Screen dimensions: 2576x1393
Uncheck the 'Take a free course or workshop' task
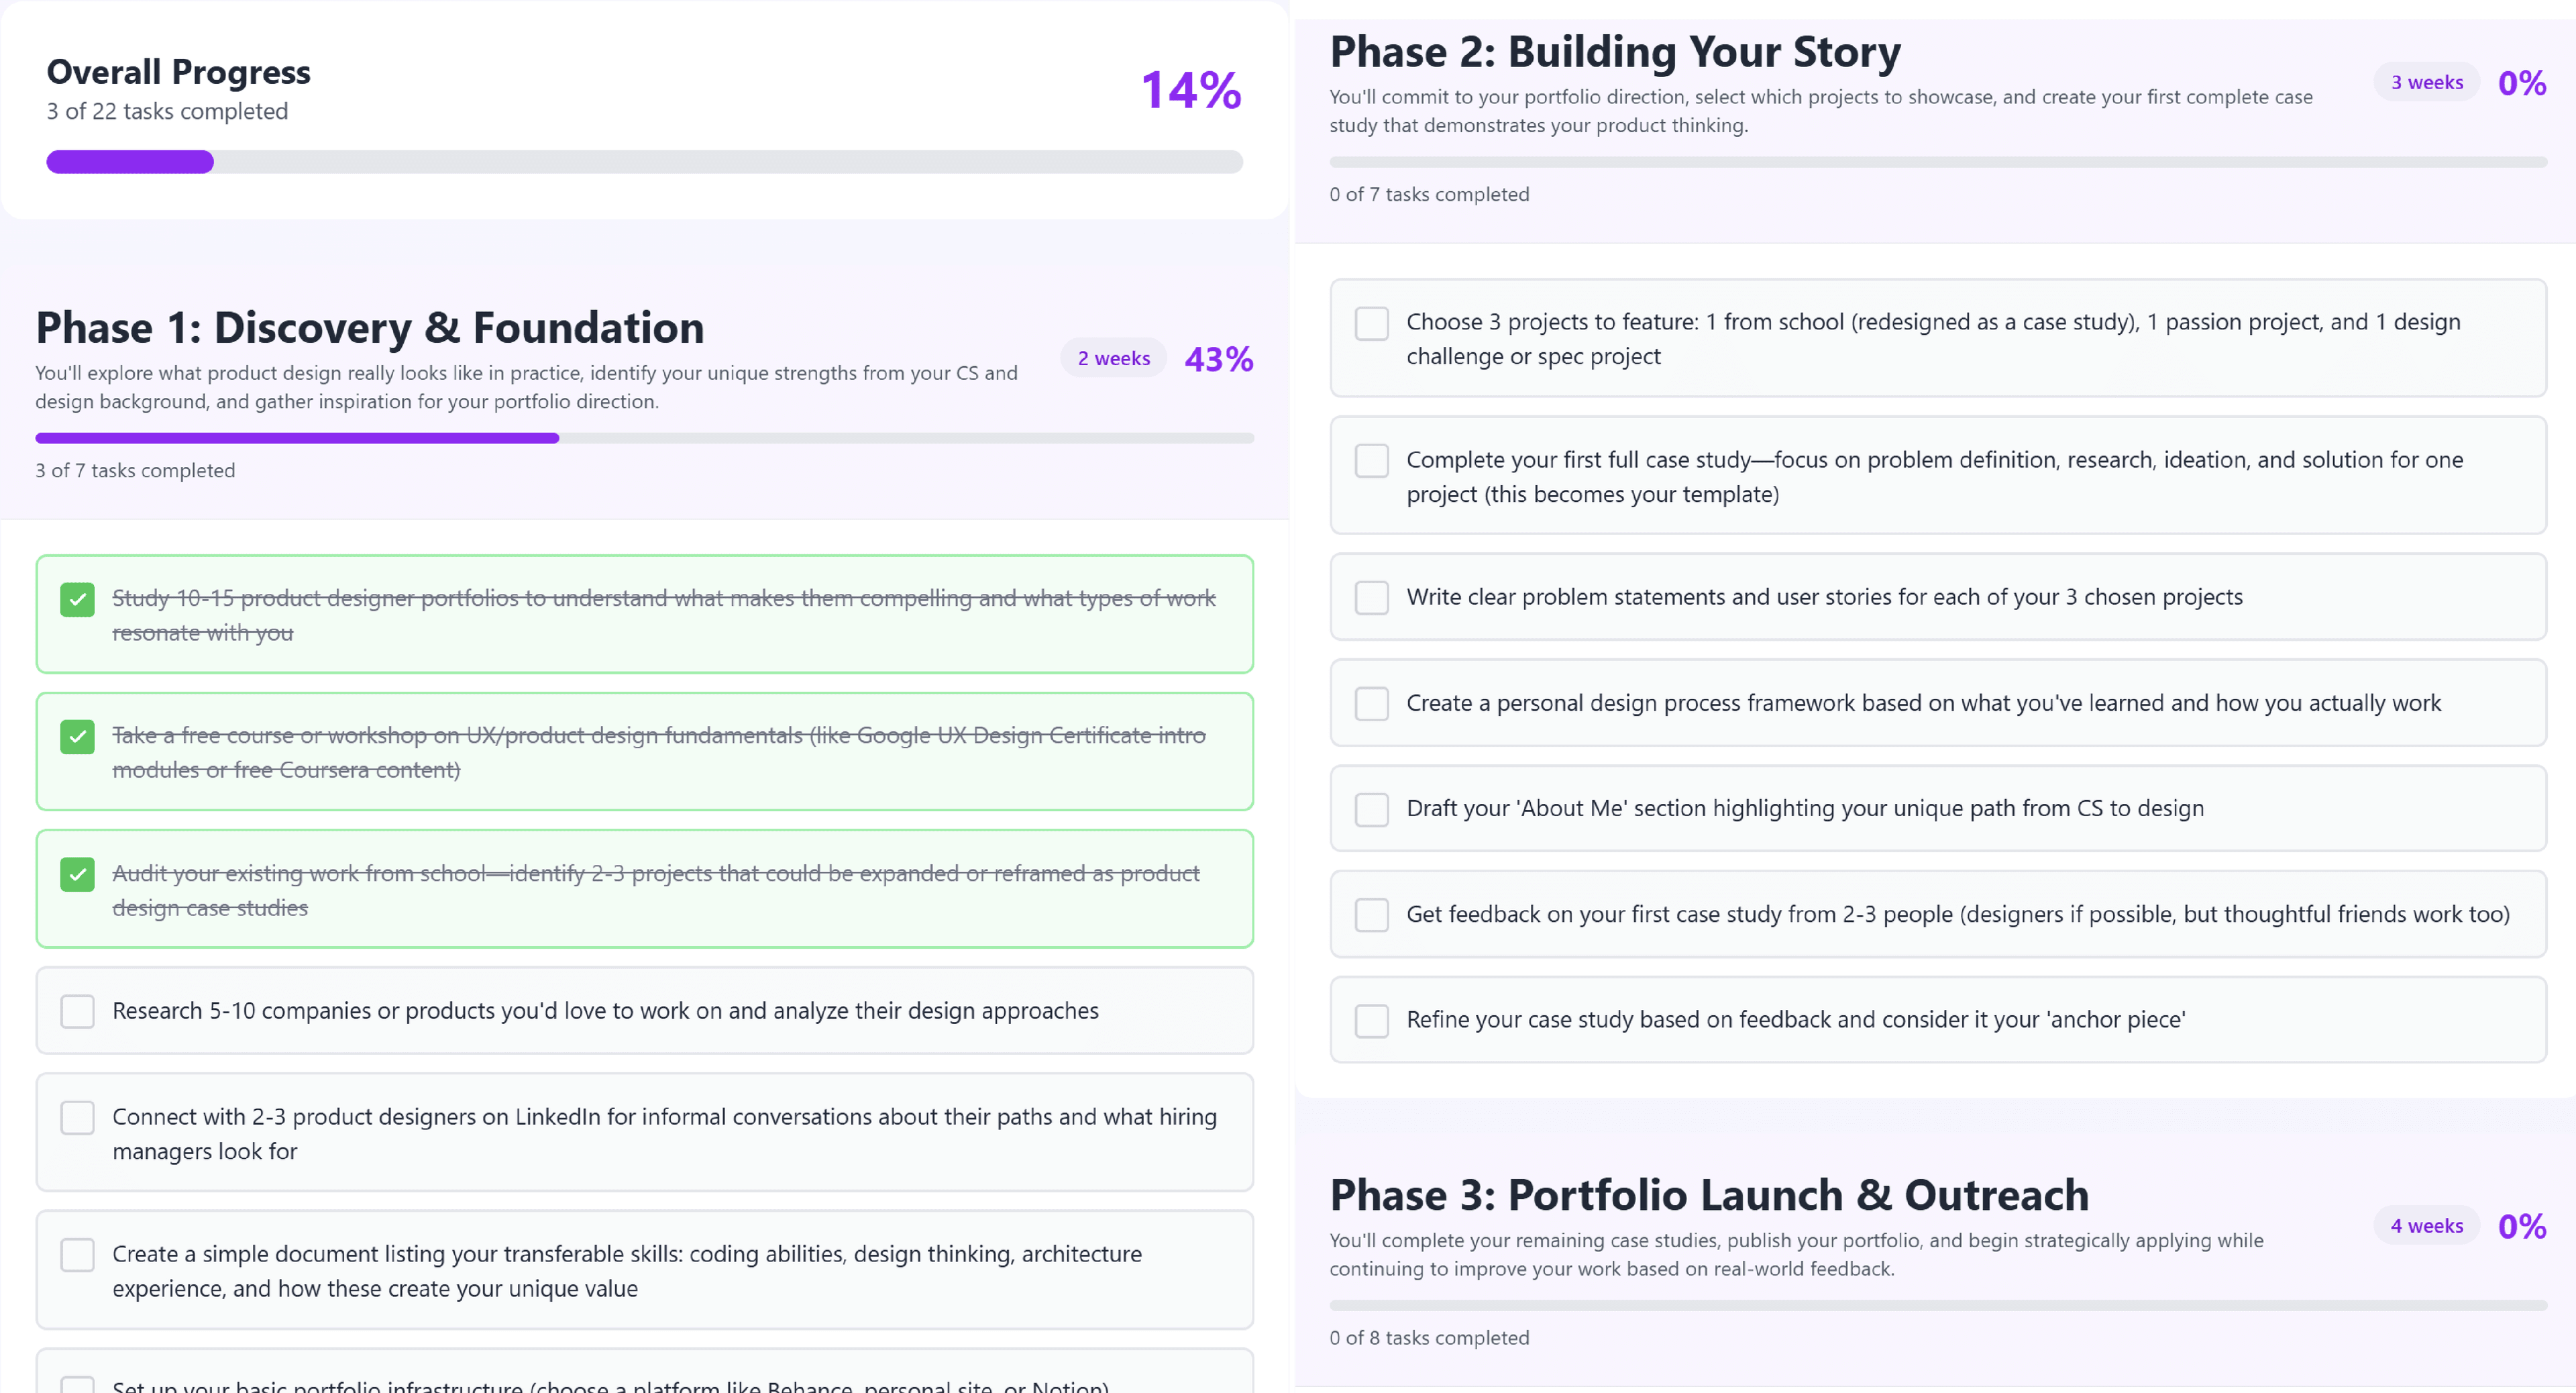pyautogui.click(x=77, y=737)
